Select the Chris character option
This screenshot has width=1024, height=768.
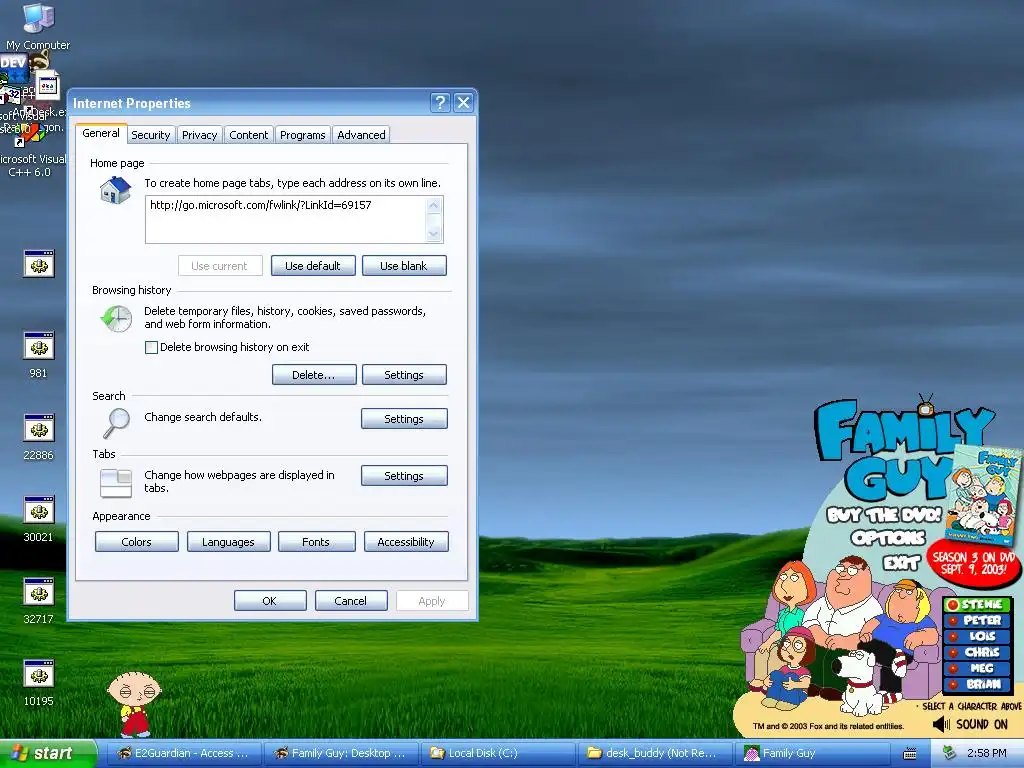[977, 652]
